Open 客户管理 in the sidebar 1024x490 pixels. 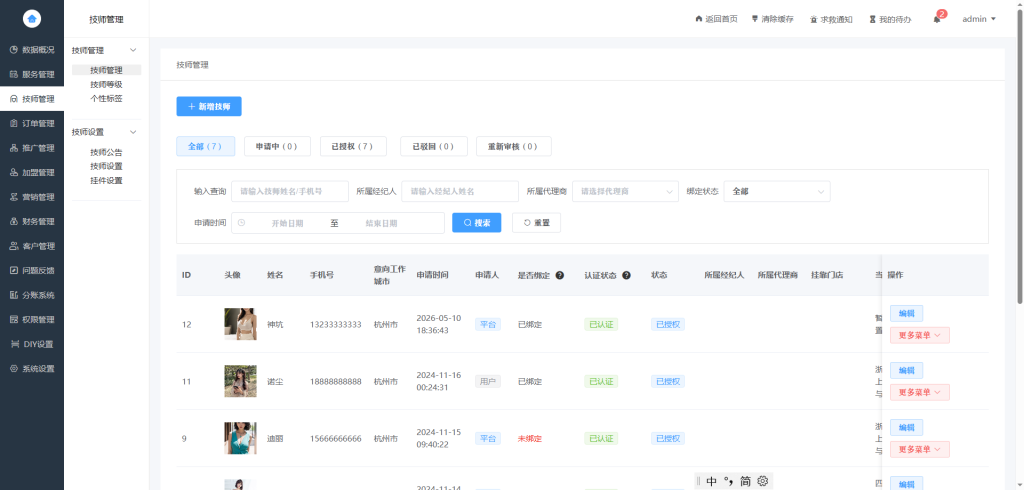tap(32, 246)
